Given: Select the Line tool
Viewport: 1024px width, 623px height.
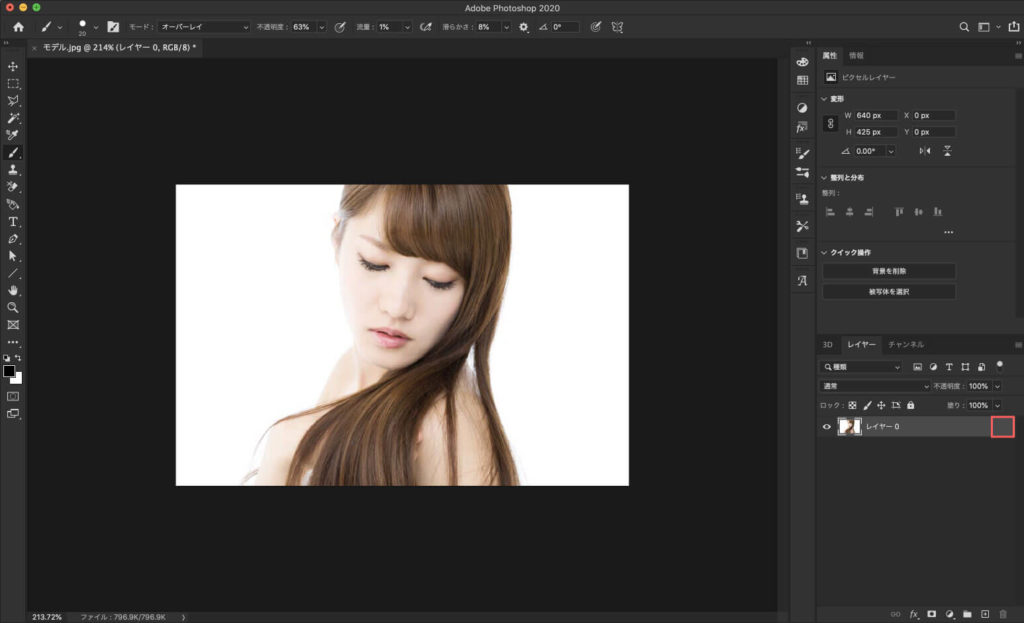Looking at the screenshot, I should coord(13,273).
